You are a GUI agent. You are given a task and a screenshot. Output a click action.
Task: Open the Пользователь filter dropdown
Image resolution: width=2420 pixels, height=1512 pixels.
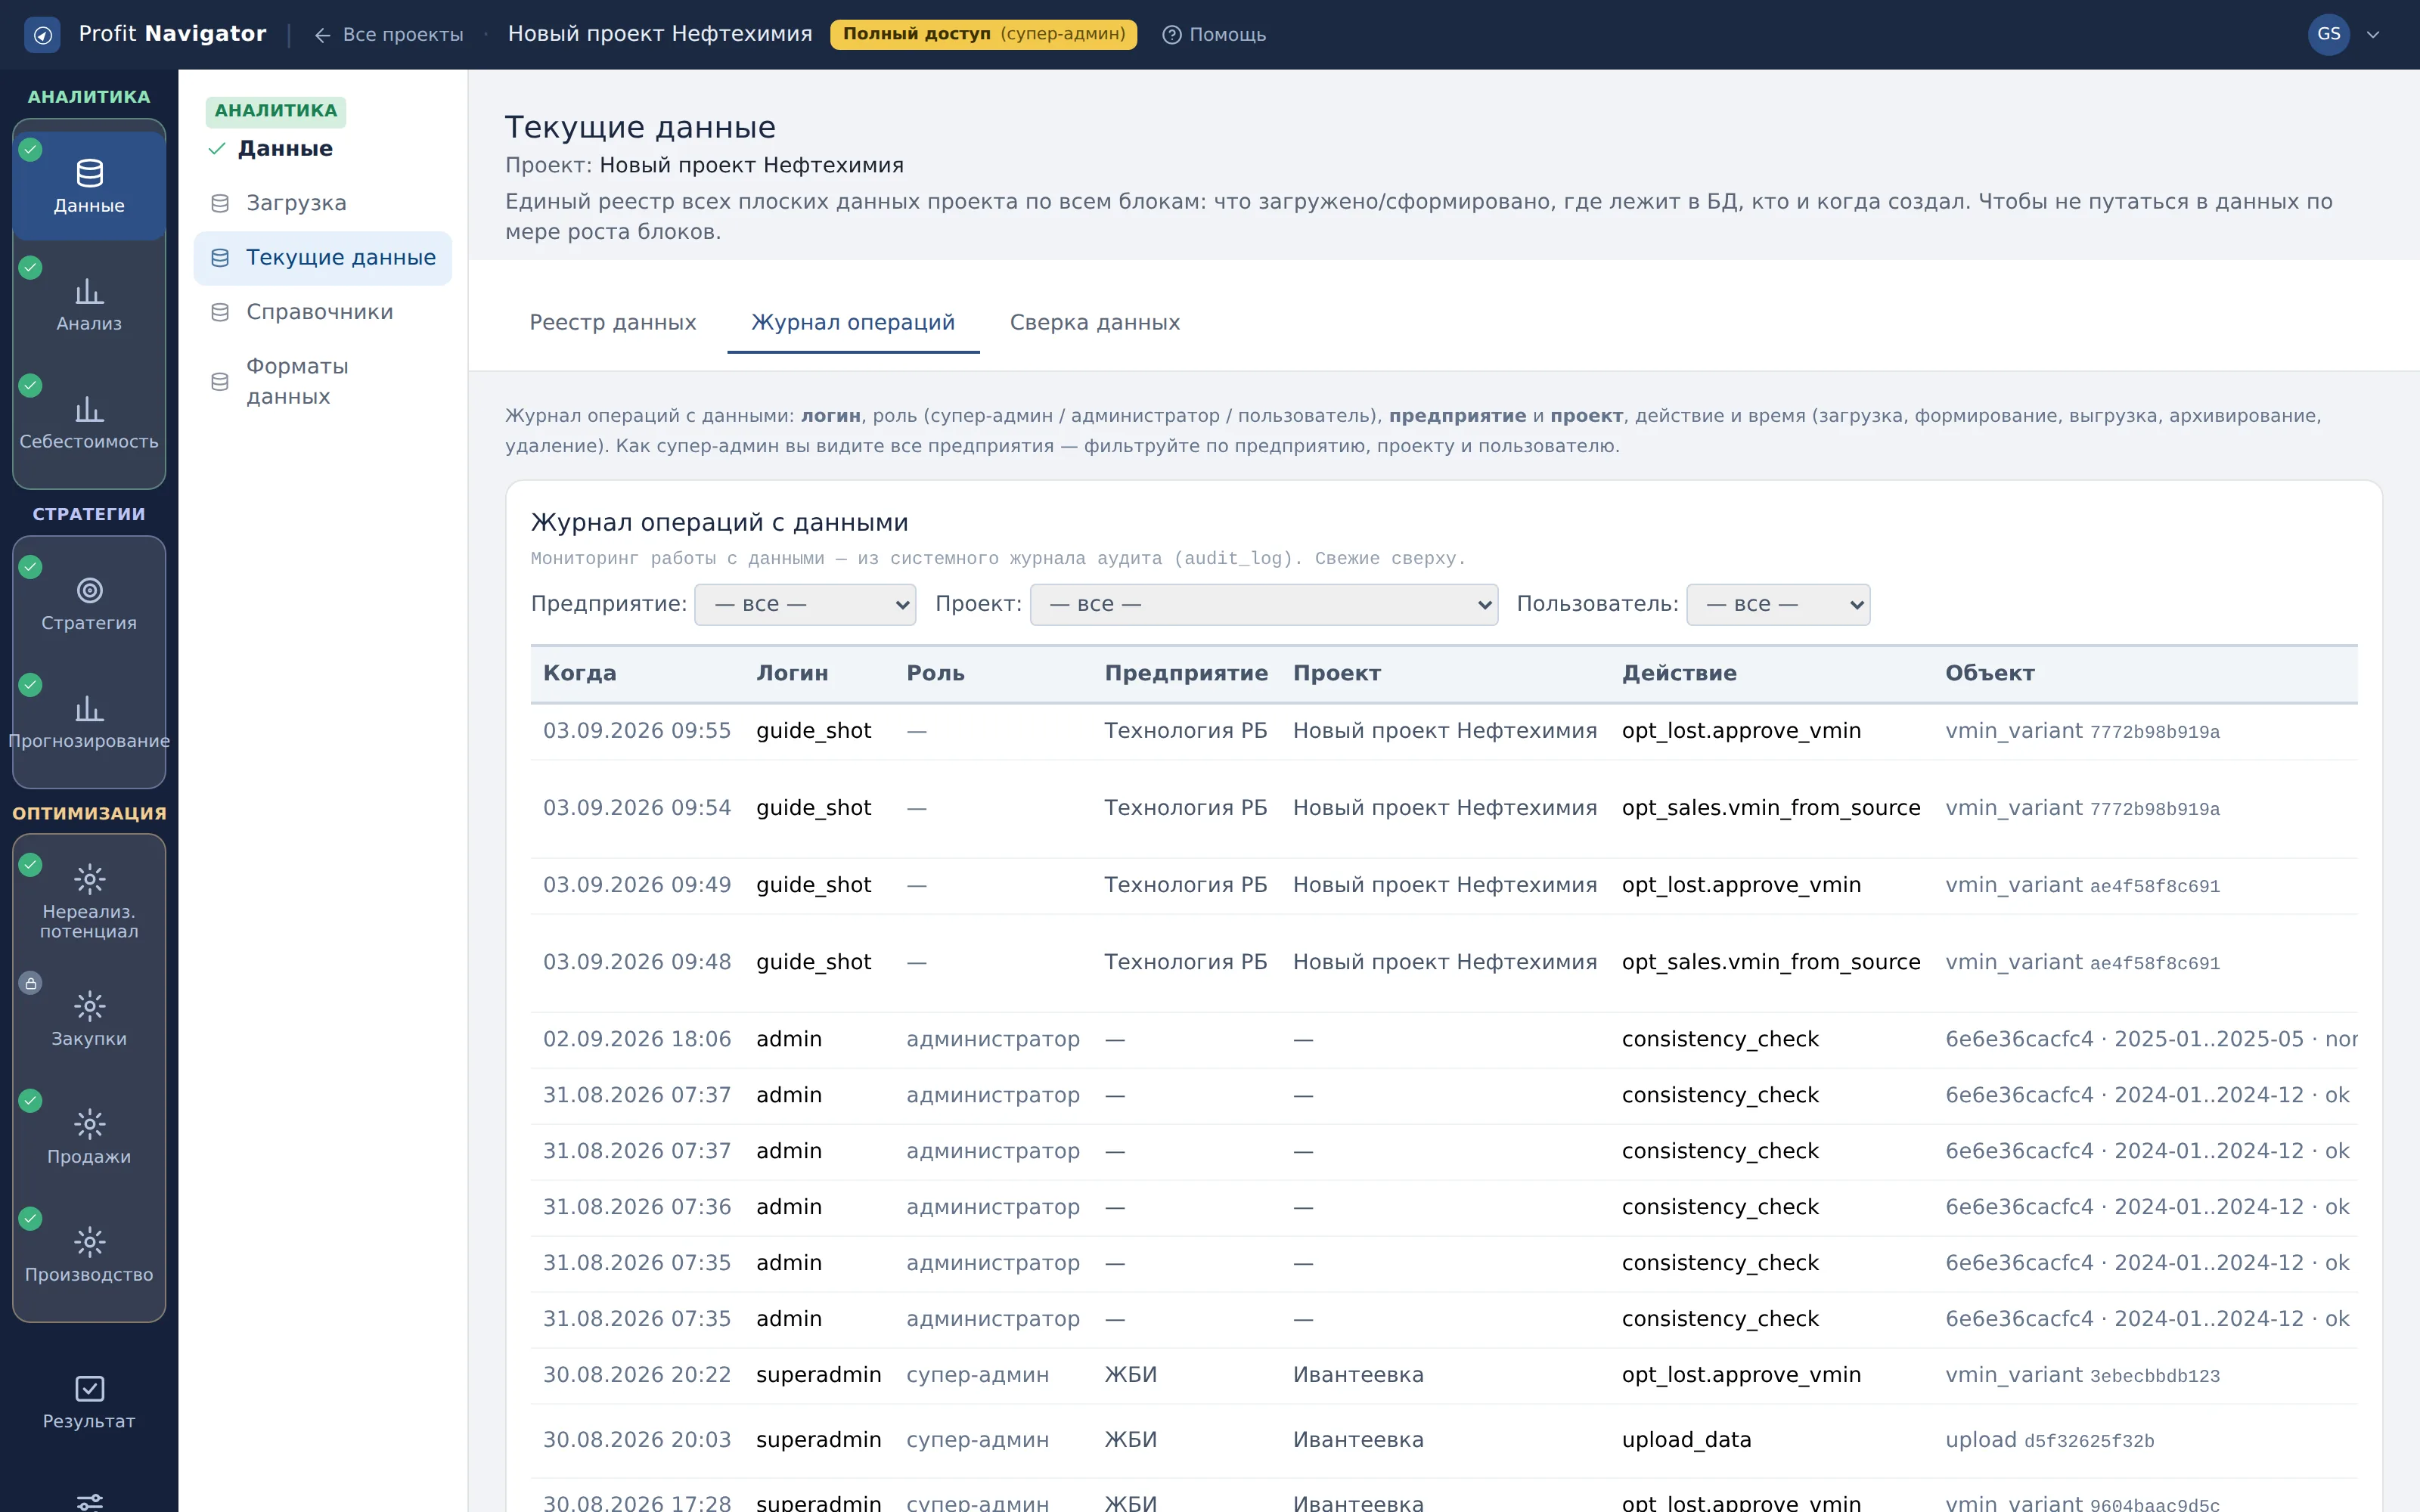(x=1777, y=604)
